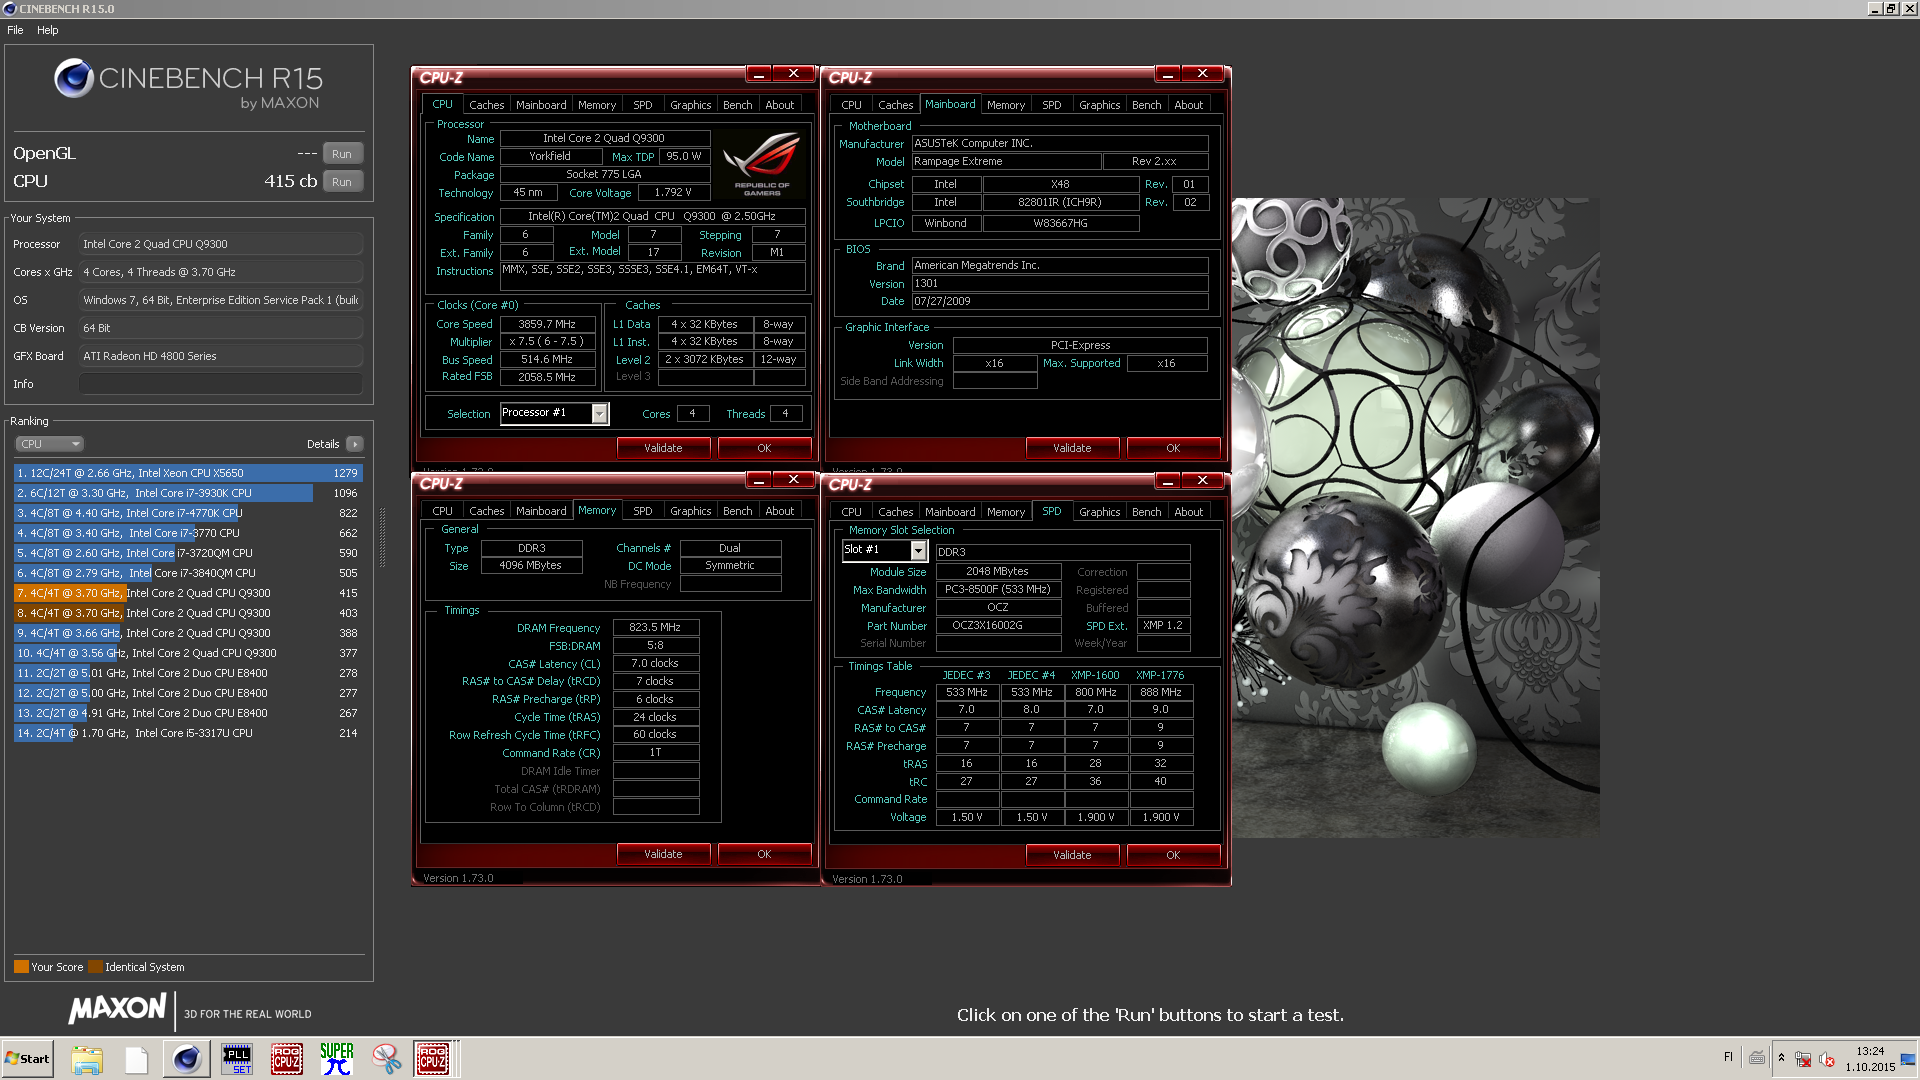The width and height of the screenshot is (1920, 1080).
Task: Open the FI language indicator
Action: point(1728,1057)
